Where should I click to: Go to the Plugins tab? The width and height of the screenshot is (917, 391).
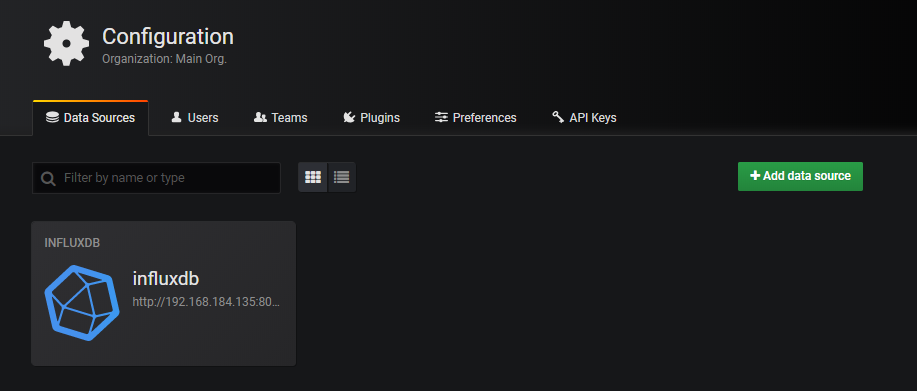(x=371, y=118)
